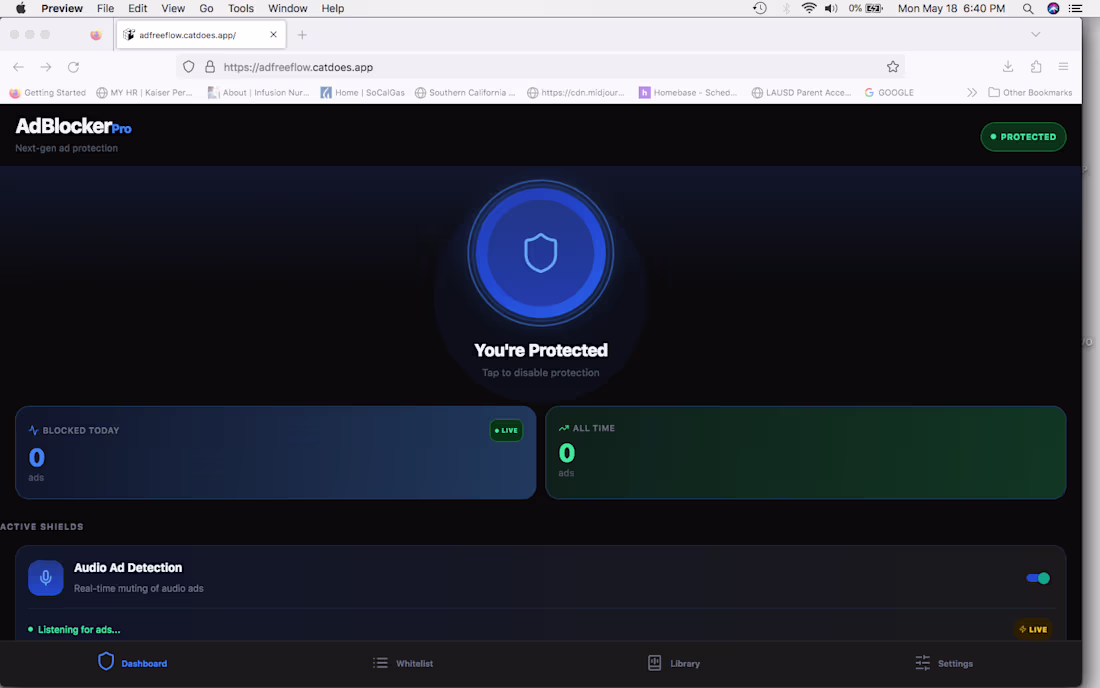The width and height of the screenshot is (1100, 688).
Task: Open the browser hamburger menu
Action: (1064, 67)
